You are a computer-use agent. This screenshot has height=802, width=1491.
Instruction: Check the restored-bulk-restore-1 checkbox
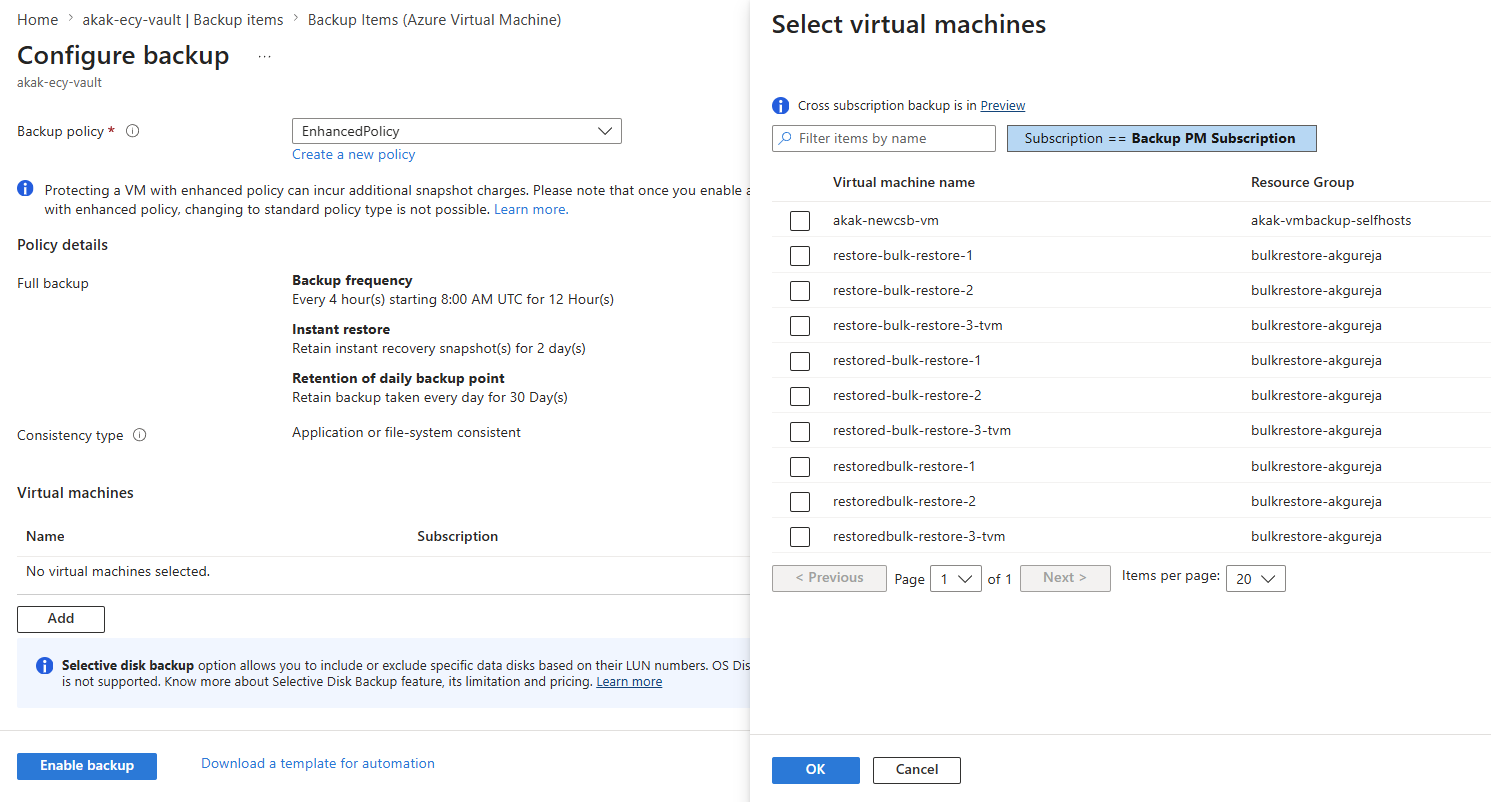point(800,361)
